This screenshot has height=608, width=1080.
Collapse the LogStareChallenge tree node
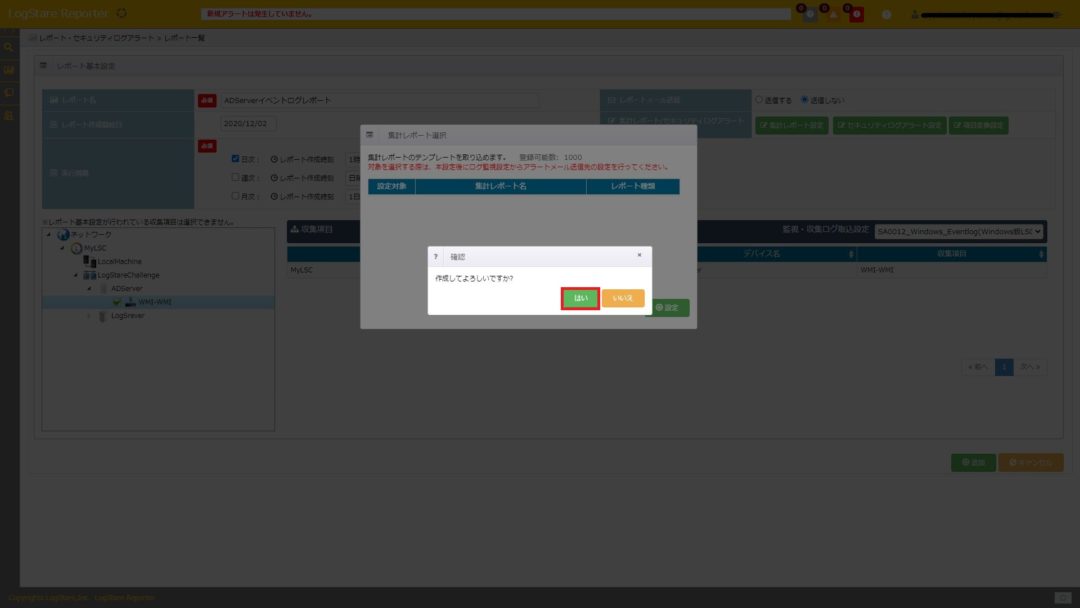pyautogui.click(x=76, y=275)
